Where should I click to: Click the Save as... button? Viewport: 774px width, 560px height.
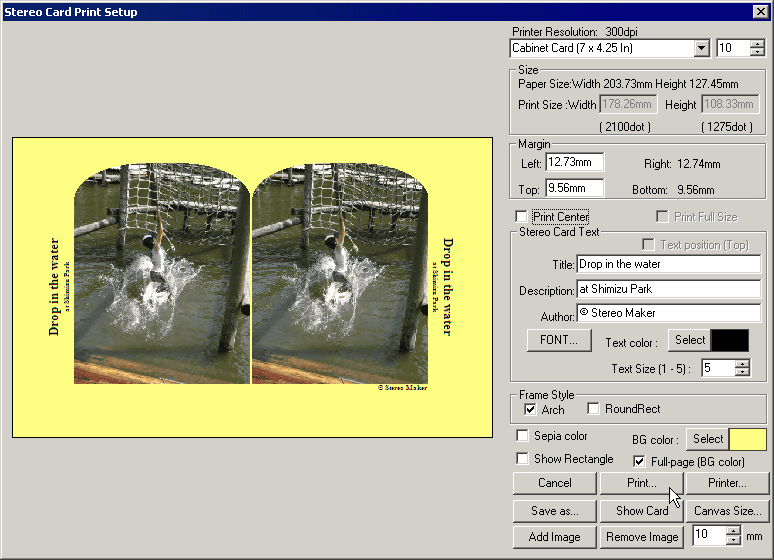(x=554, y=510)
